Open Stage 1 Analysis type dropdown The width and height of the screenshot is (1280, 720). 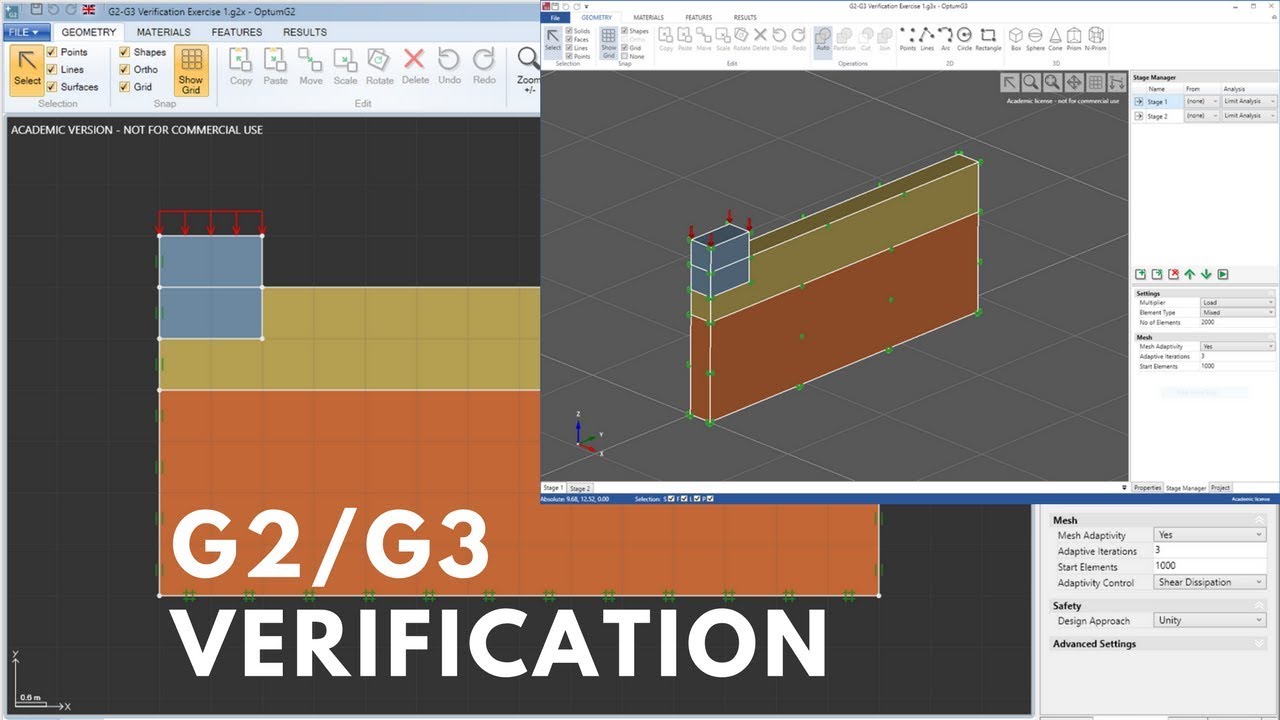[1249, 101]
